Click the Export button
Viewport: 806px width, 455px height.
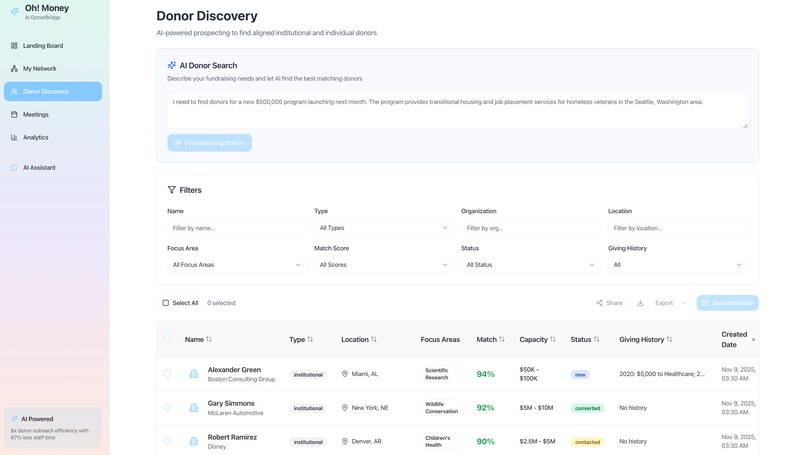pos(664,303)
